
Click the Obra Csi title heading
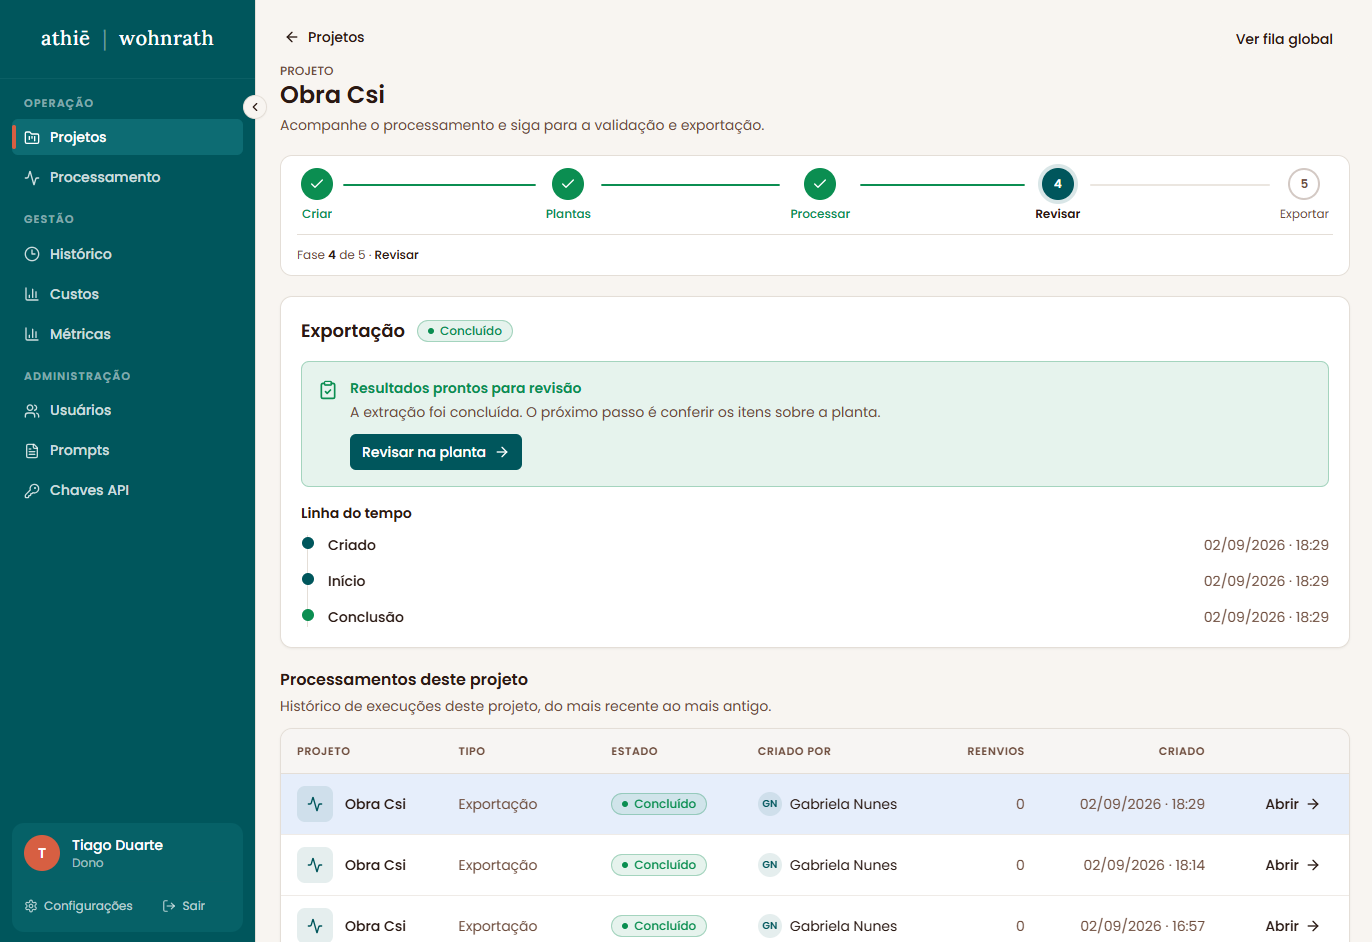click(x=332, y=95)
